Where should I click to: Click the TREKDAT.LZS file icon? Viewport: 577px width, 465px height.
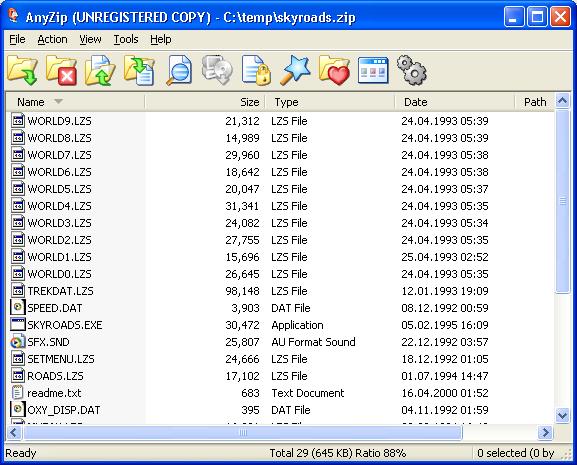(18, 291)
